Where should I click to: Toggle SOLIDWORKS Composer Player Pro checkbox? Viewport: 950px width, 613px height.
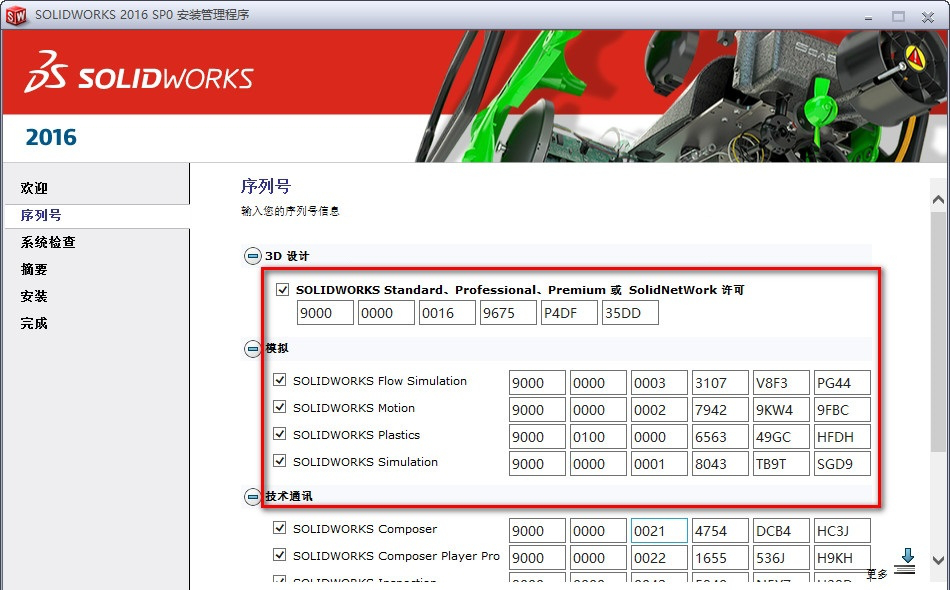coord(279,555)
